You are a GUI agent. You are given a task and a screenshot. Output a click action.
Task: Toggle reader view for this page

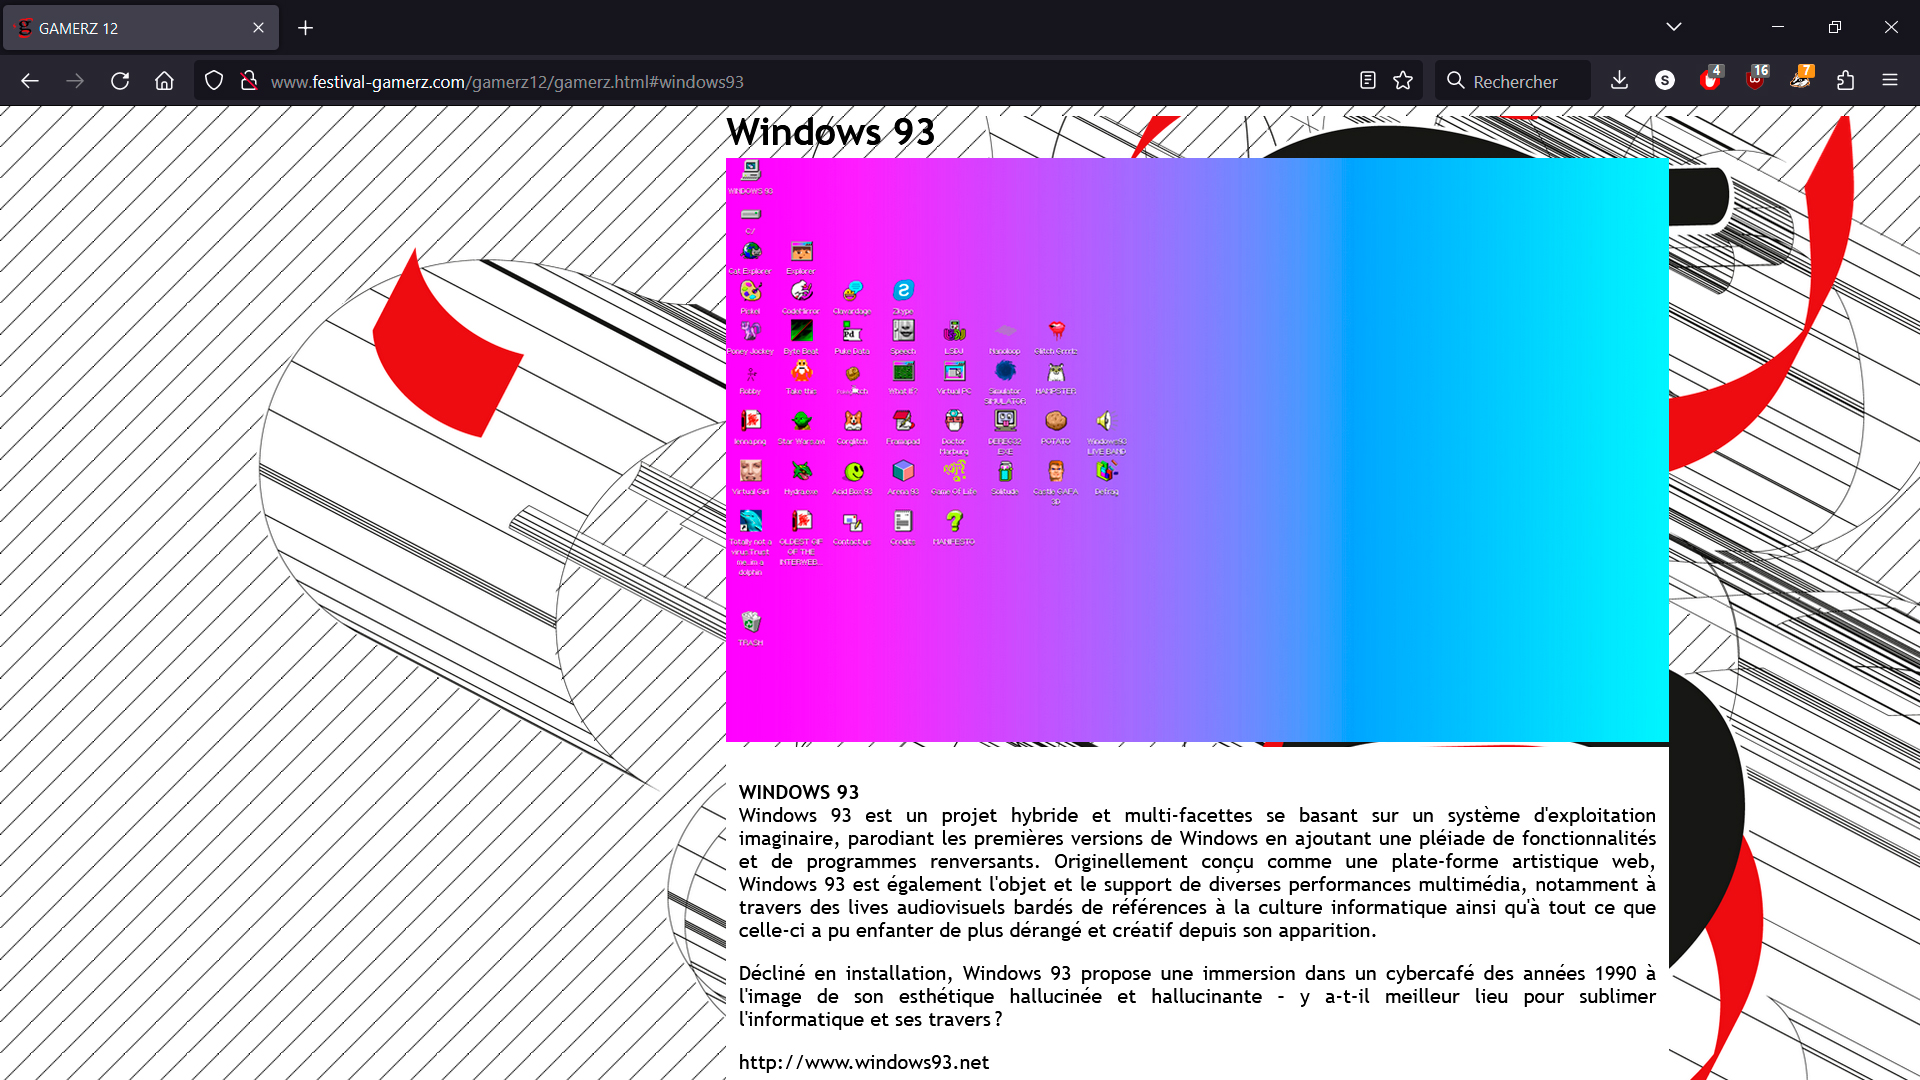point(1368,81)
